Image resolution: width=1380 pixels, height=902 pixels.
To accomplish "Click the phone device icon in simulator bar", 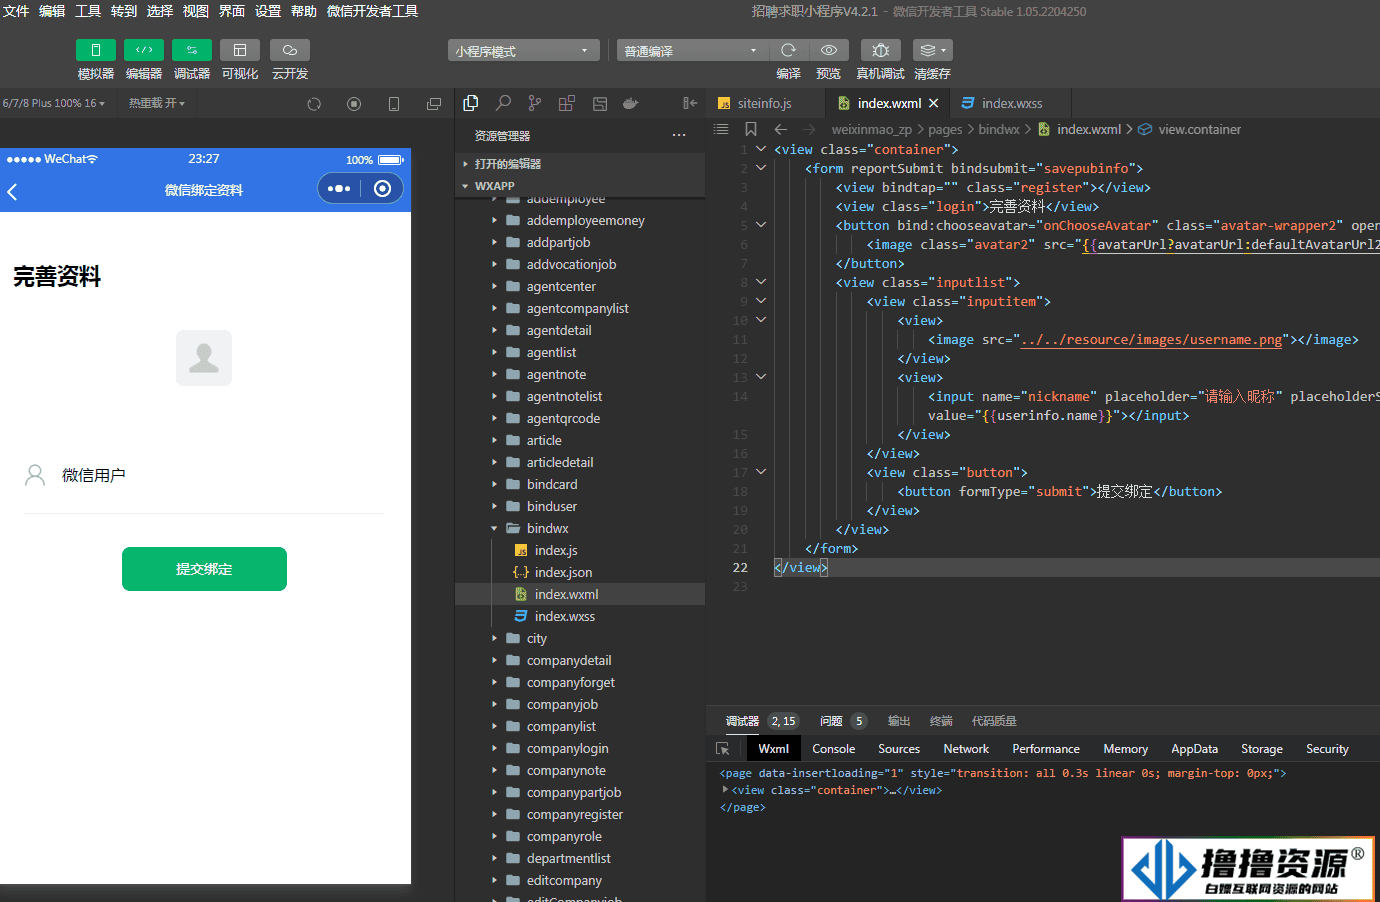I will click(394, 104).
